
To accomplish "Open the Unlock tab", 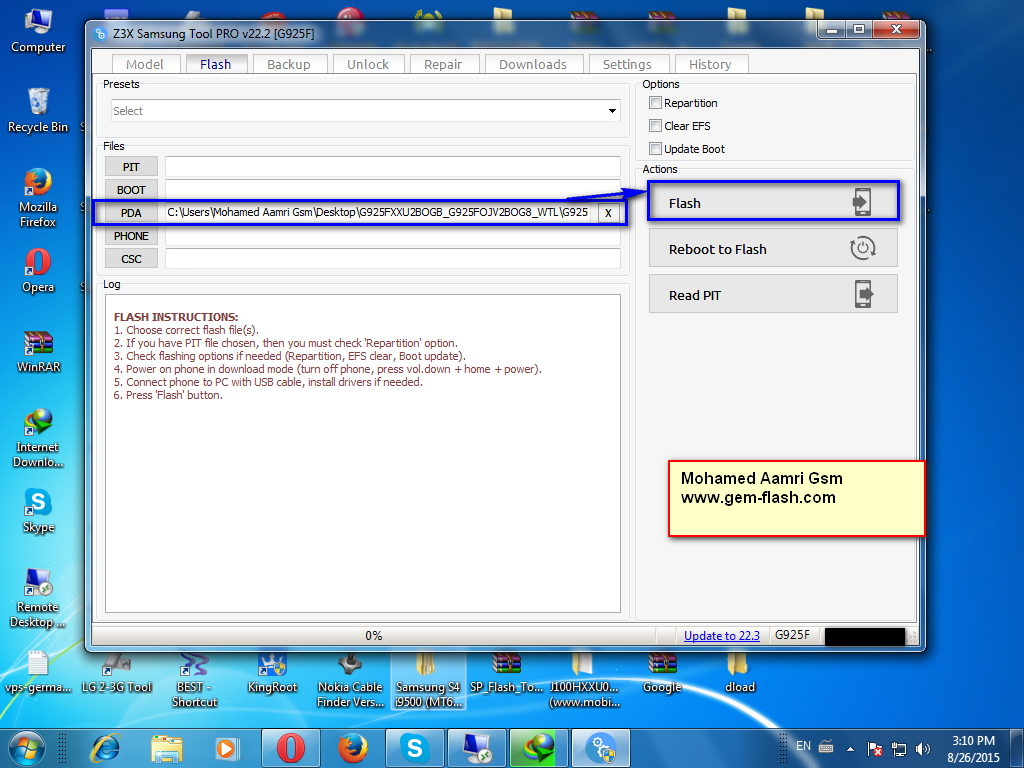I will (368, 64).
